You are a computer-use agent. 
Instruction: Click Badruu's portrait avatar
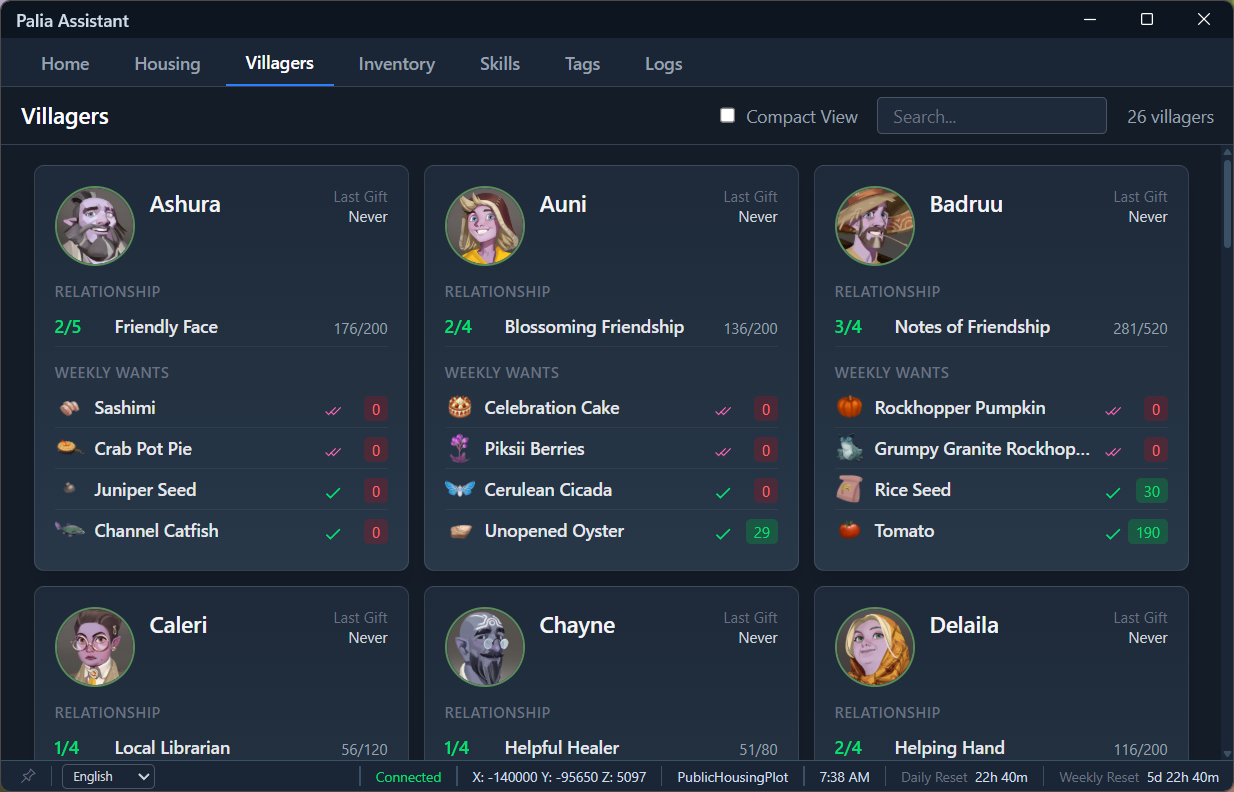pos(875,226)
